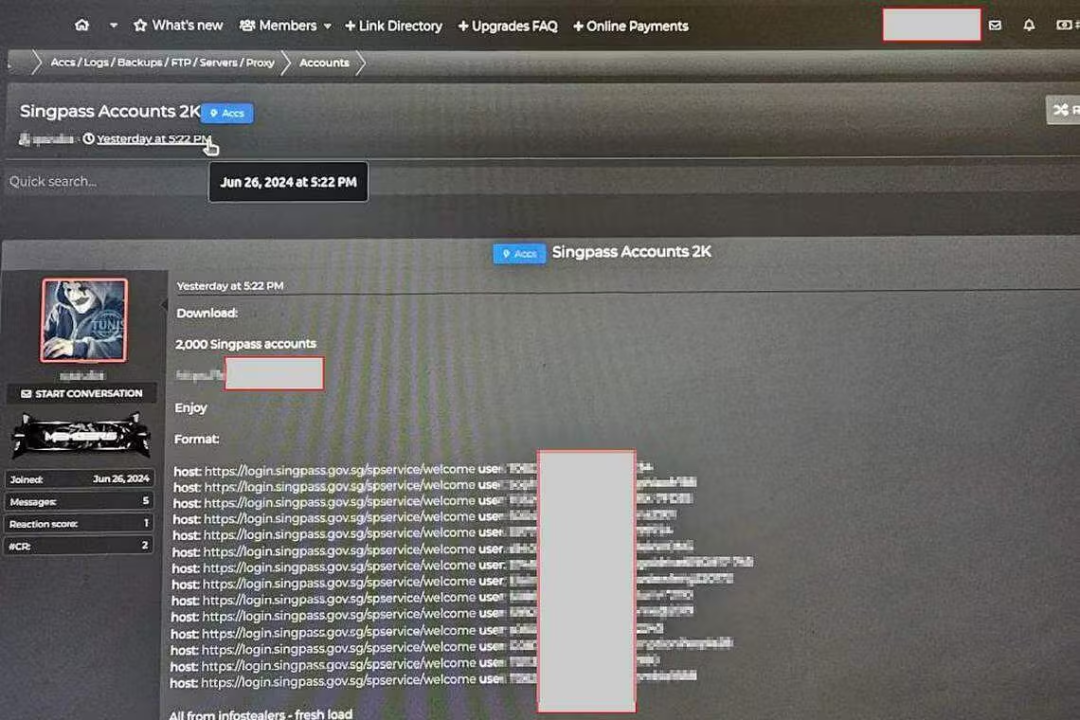Click the clock icon beside thread date

[x=88, y=138]
